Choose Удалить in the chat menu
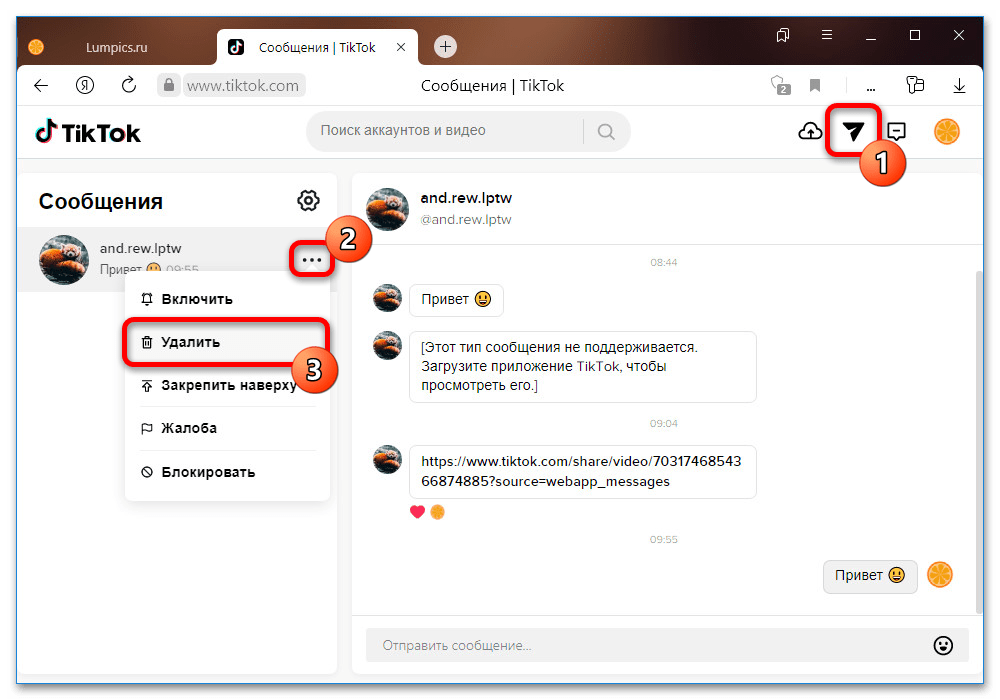1000x700 pixels. coord(226,342)
